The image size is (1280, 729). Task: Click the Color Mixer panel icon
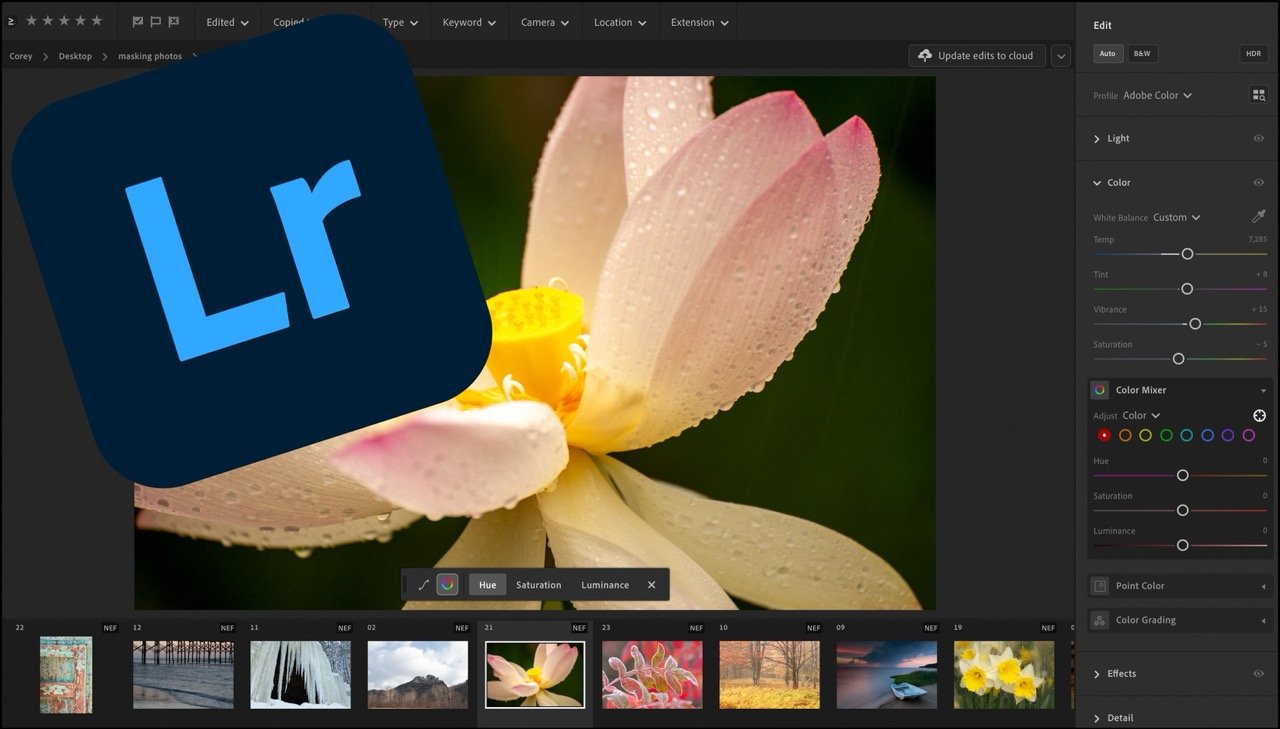(1100, 390)
